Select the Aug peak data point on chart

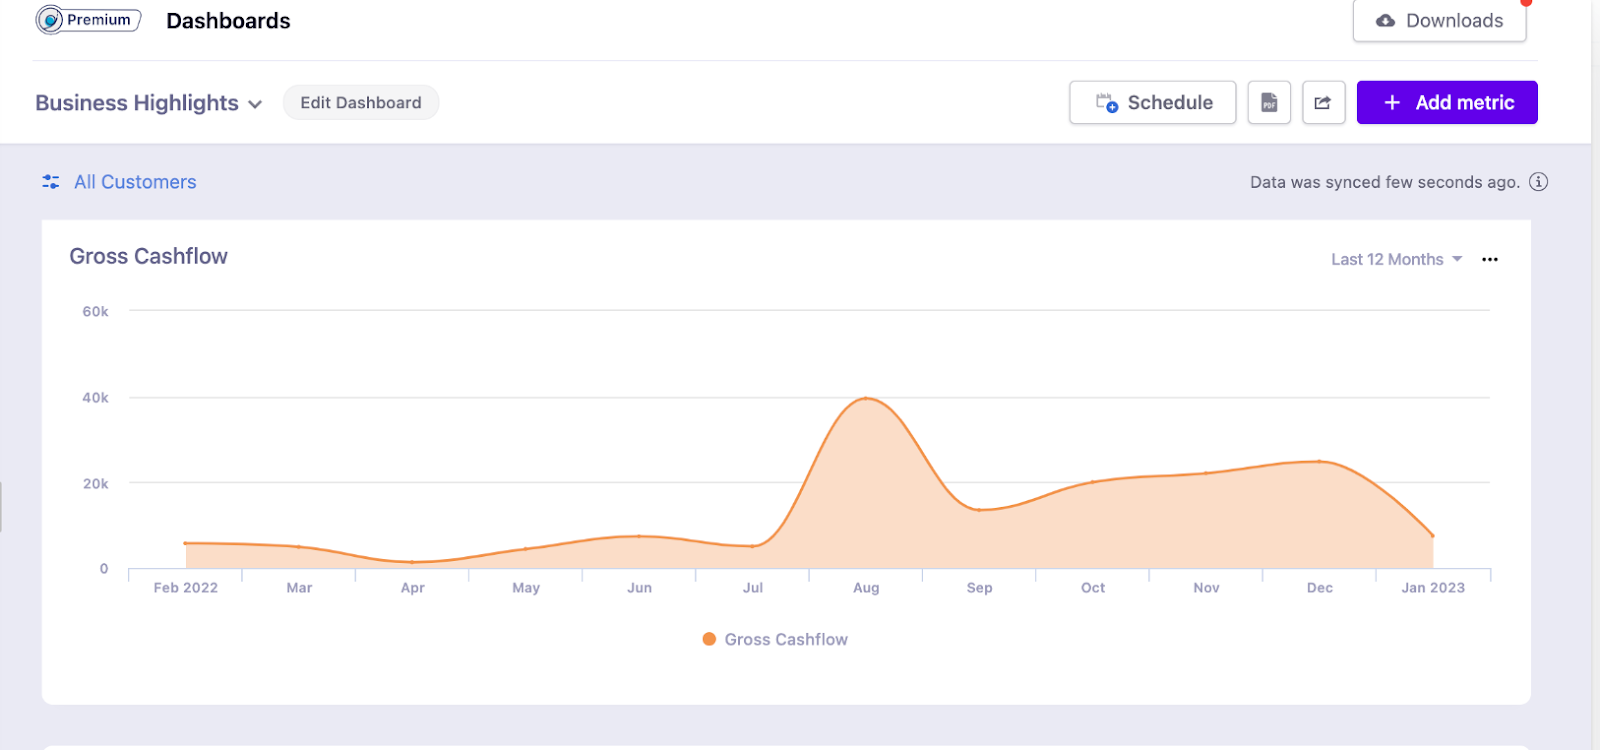[866, 399]
